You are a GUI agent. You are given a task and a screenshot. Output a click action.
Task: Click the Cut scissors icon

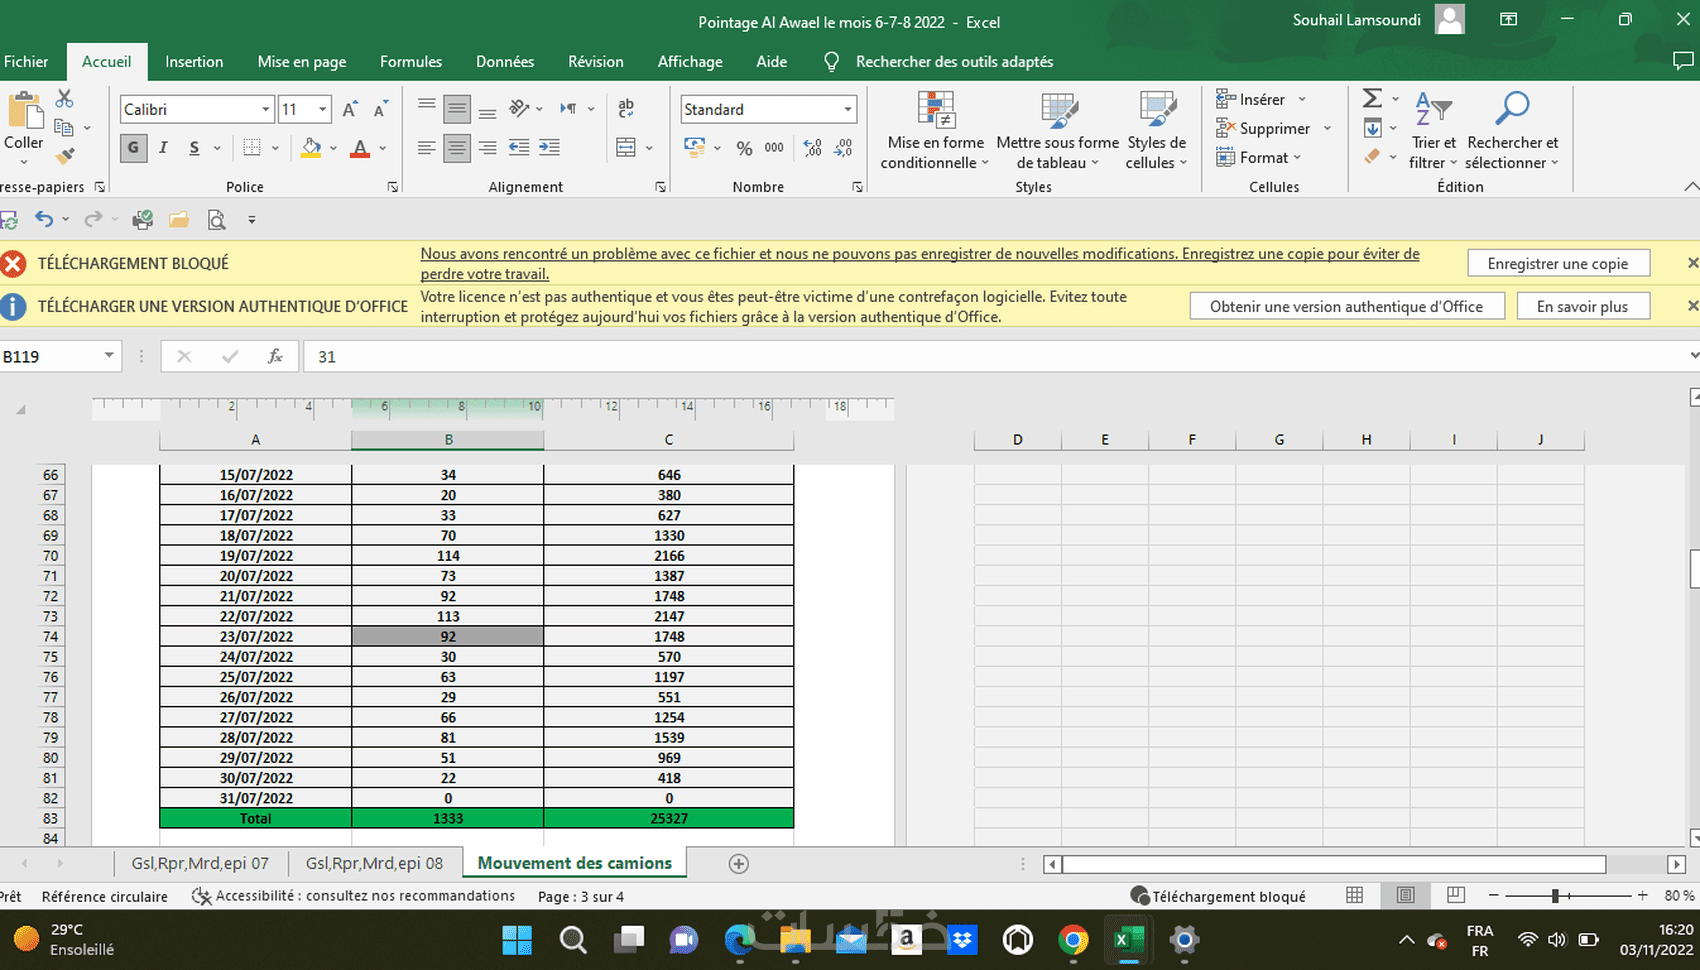pyautogui.click(x=64, y=99)
